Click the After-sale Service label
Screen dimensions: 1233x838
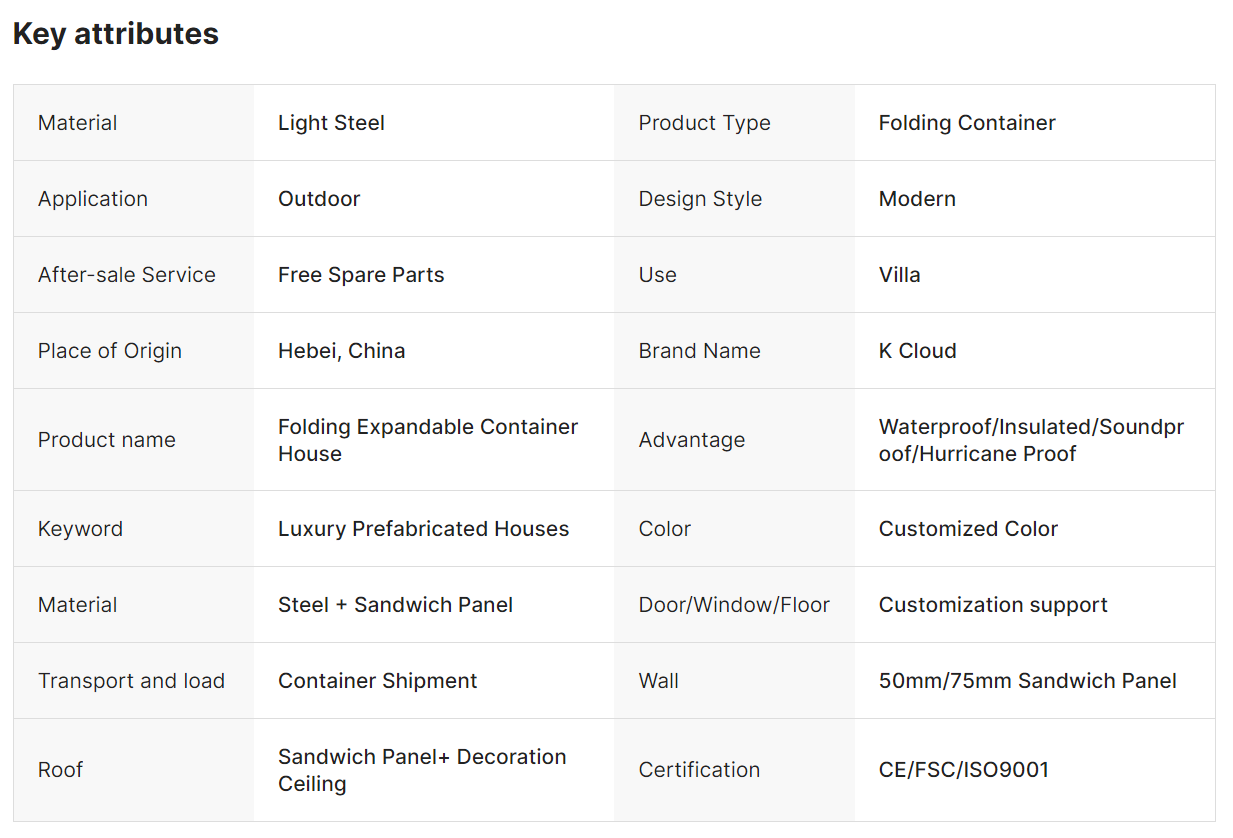pyautogui.click(x=127, y=275)
